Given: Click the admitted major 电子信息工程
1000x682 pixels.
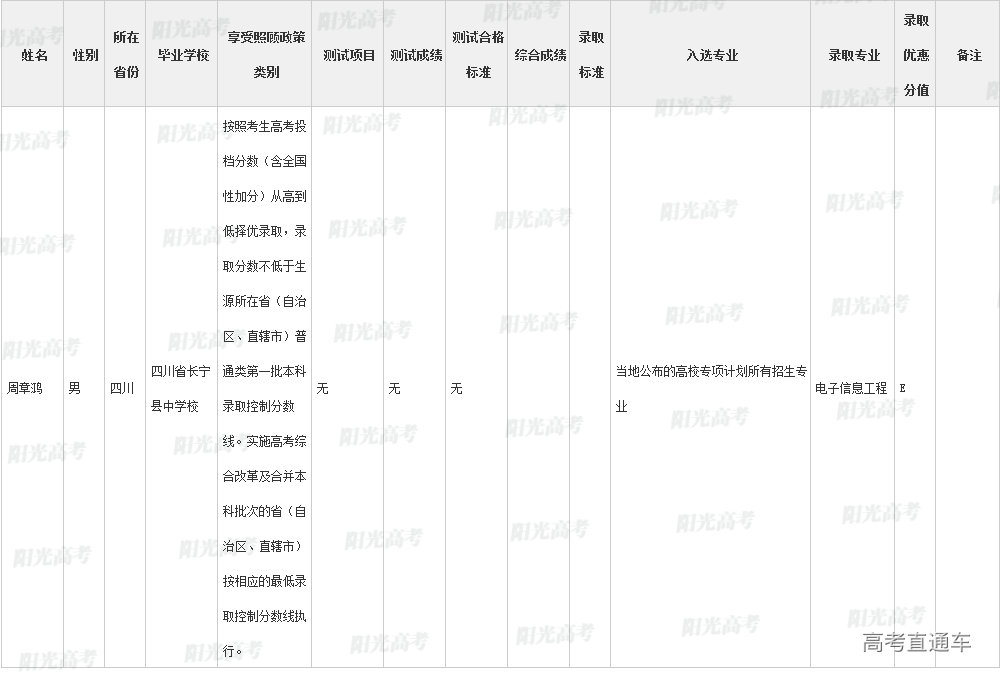Looking at the screenshot, I should coord(851,388).
